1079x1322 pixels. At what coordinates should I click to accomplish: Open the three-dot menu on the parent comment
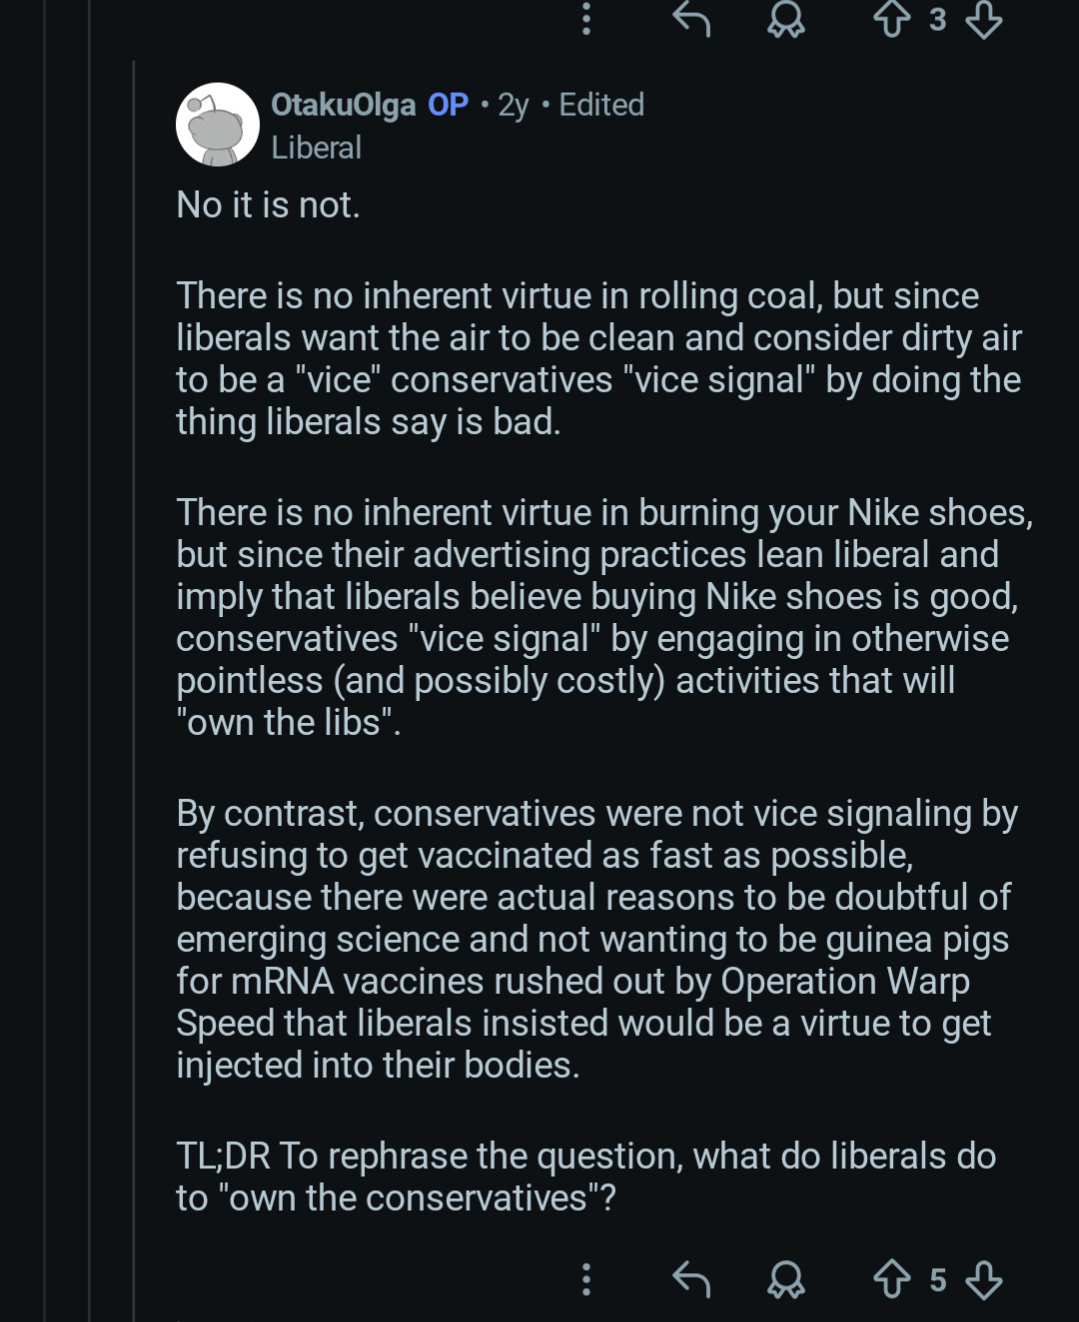coord(587,19)
